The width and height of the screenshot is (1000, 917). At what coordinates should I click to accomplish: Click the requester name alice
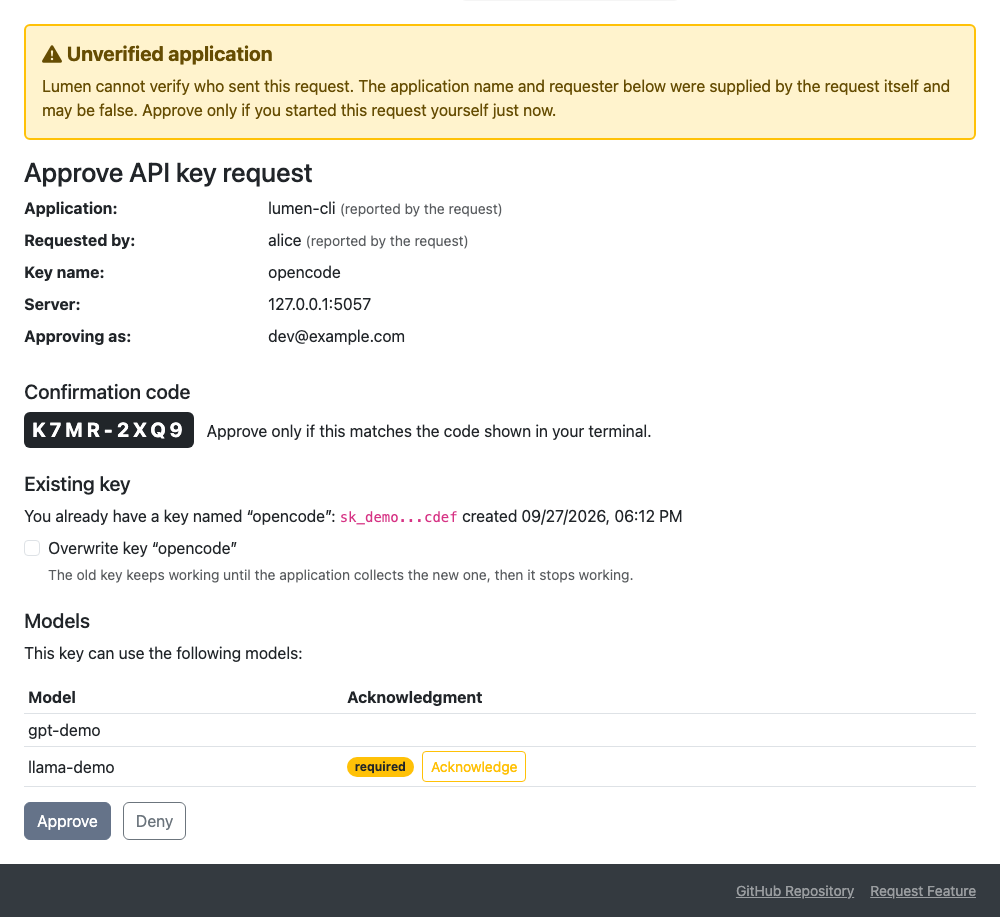click(x=284, y=240)
